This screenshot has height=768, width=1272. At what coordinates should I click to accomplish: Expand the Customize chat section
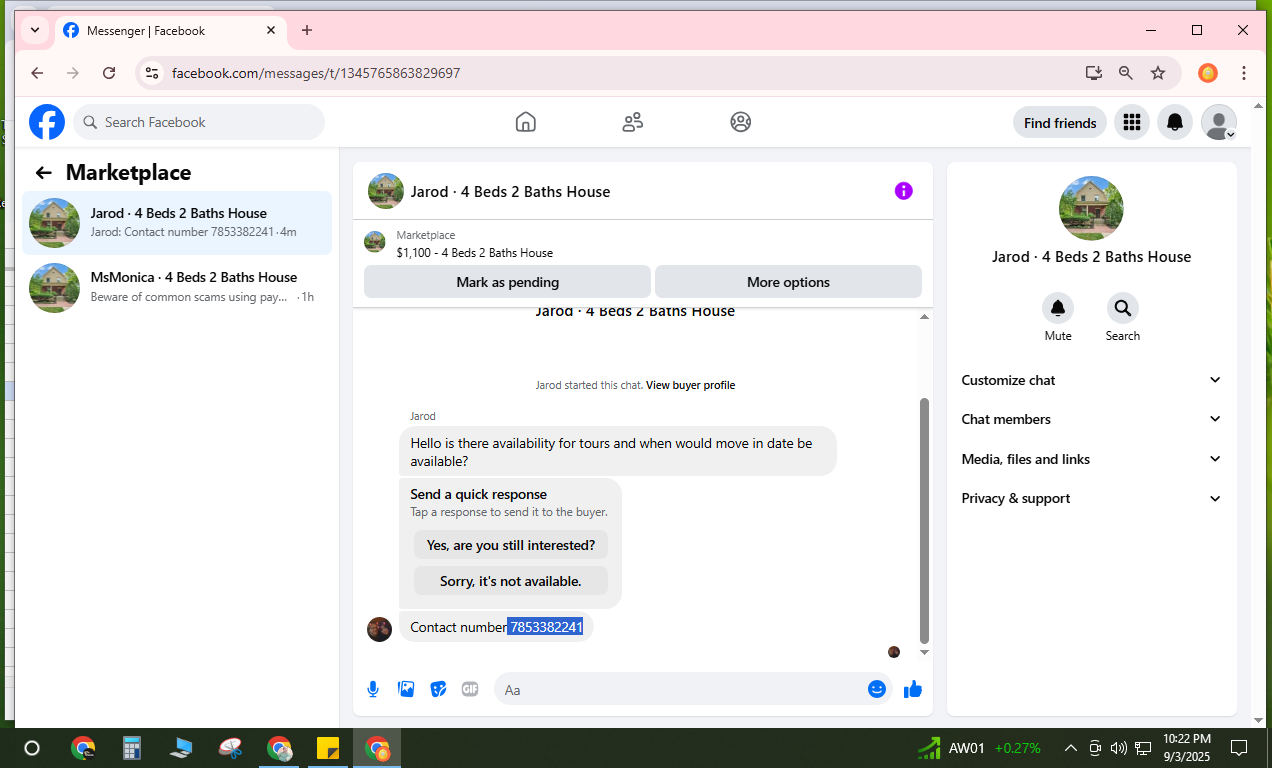[1091, 380]
